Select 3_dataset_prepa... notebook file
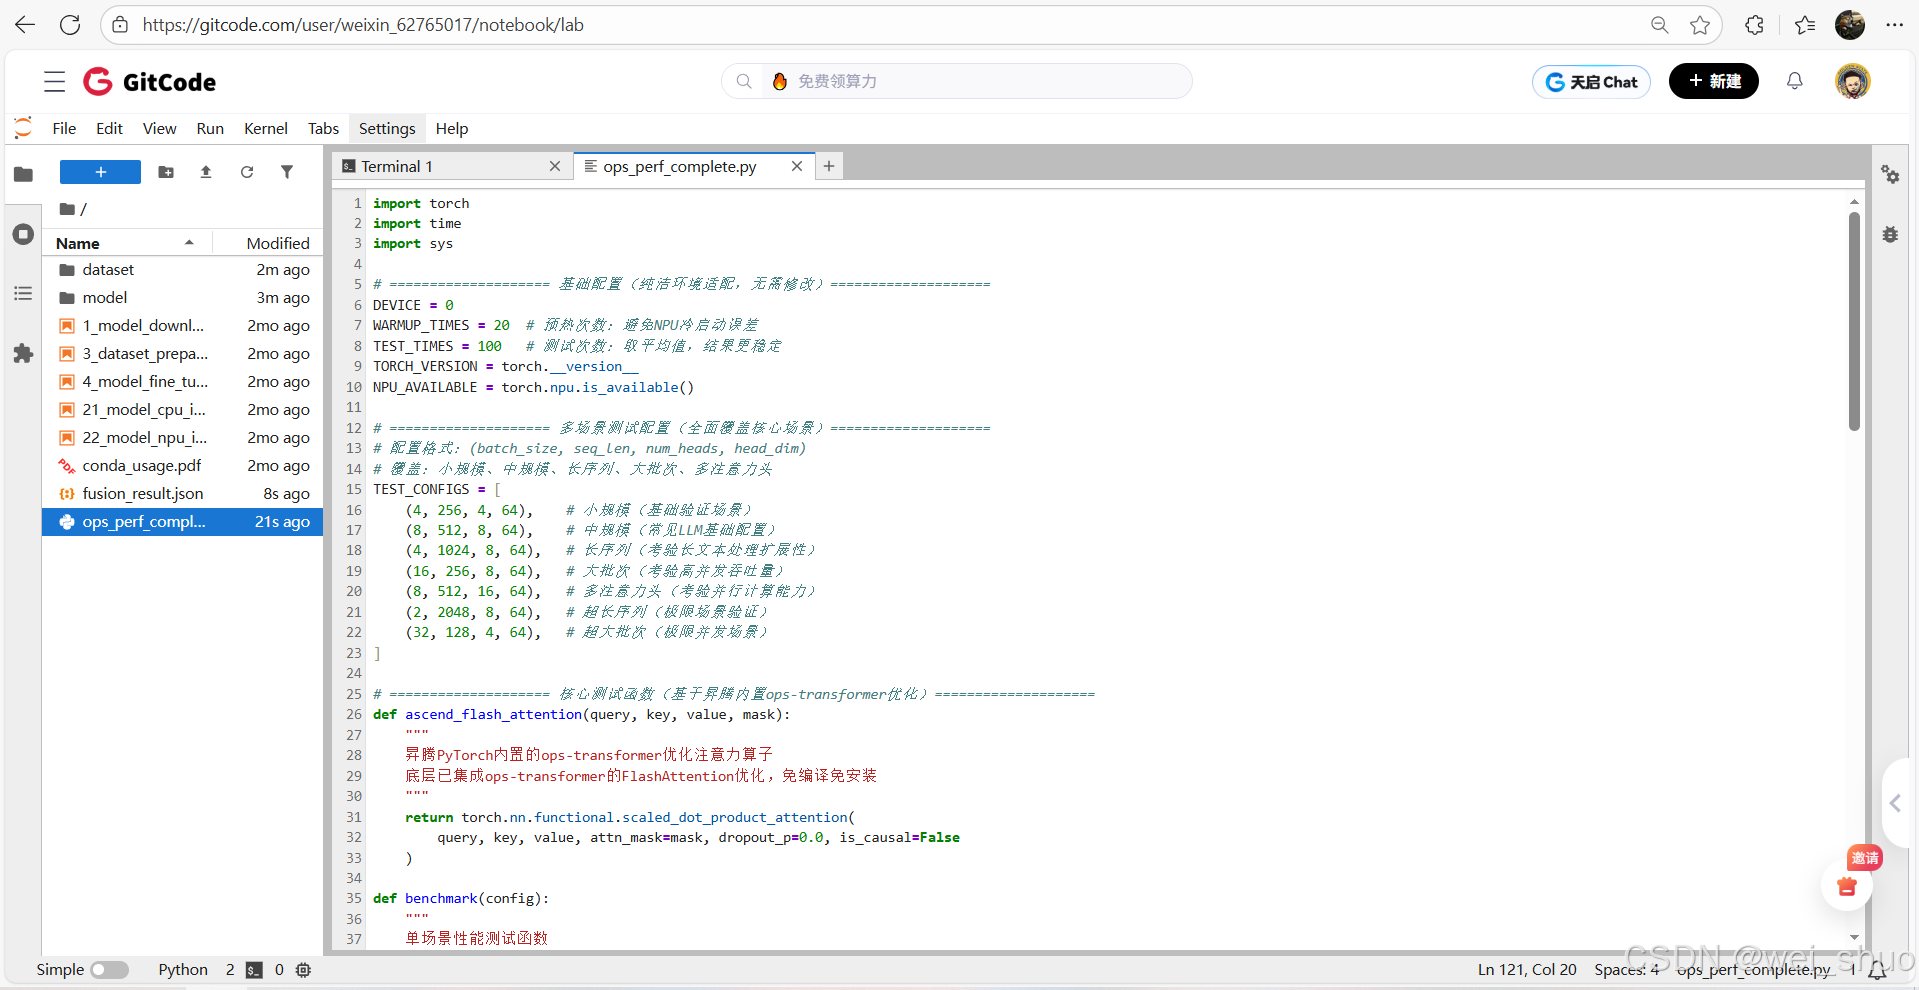 [183, 354]
